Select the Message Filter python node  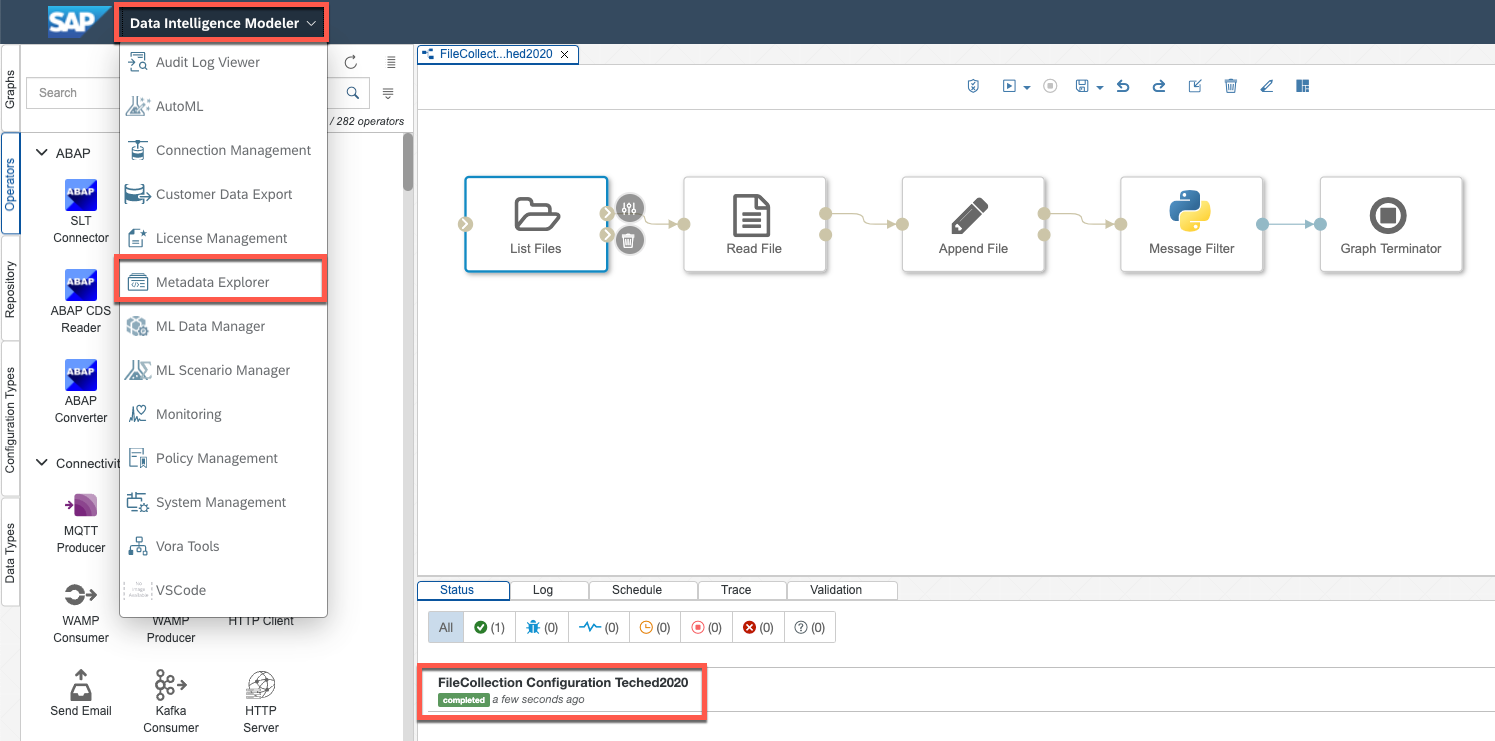point(1191,224)
